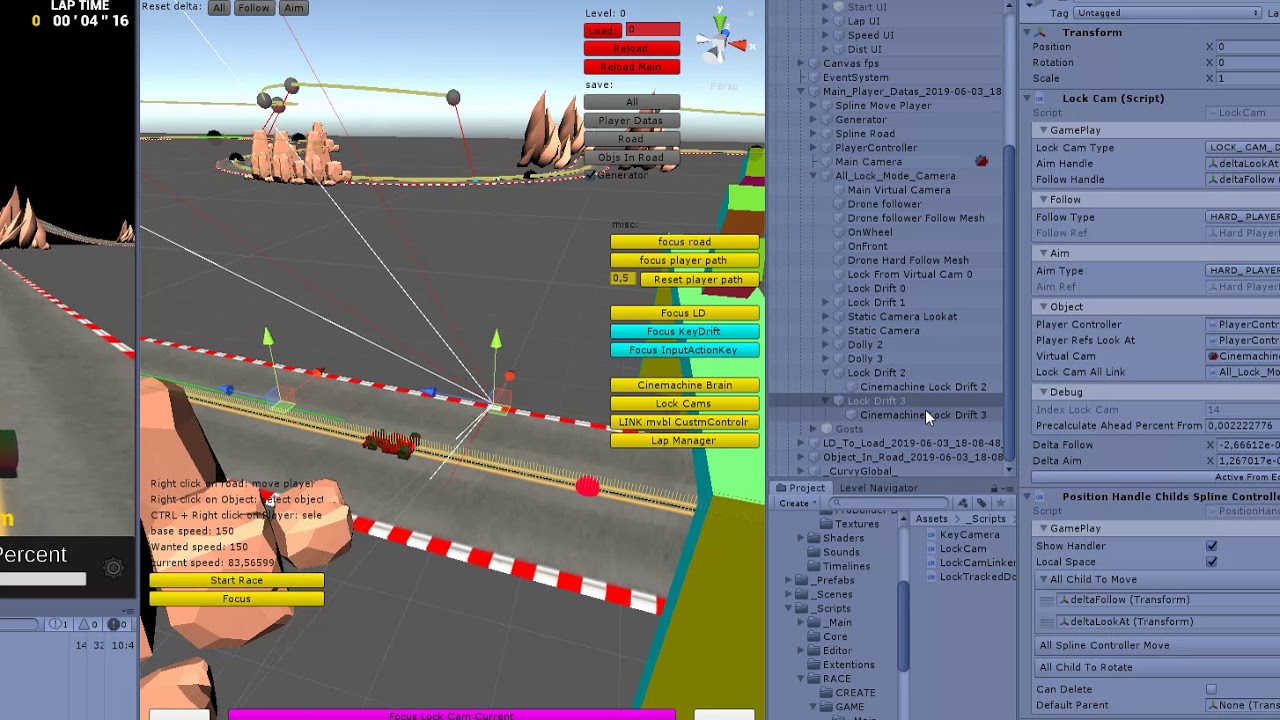Click the 0,5 field beside Reset player path
This screenshot has width=1280, height=720.
[621, 279]
